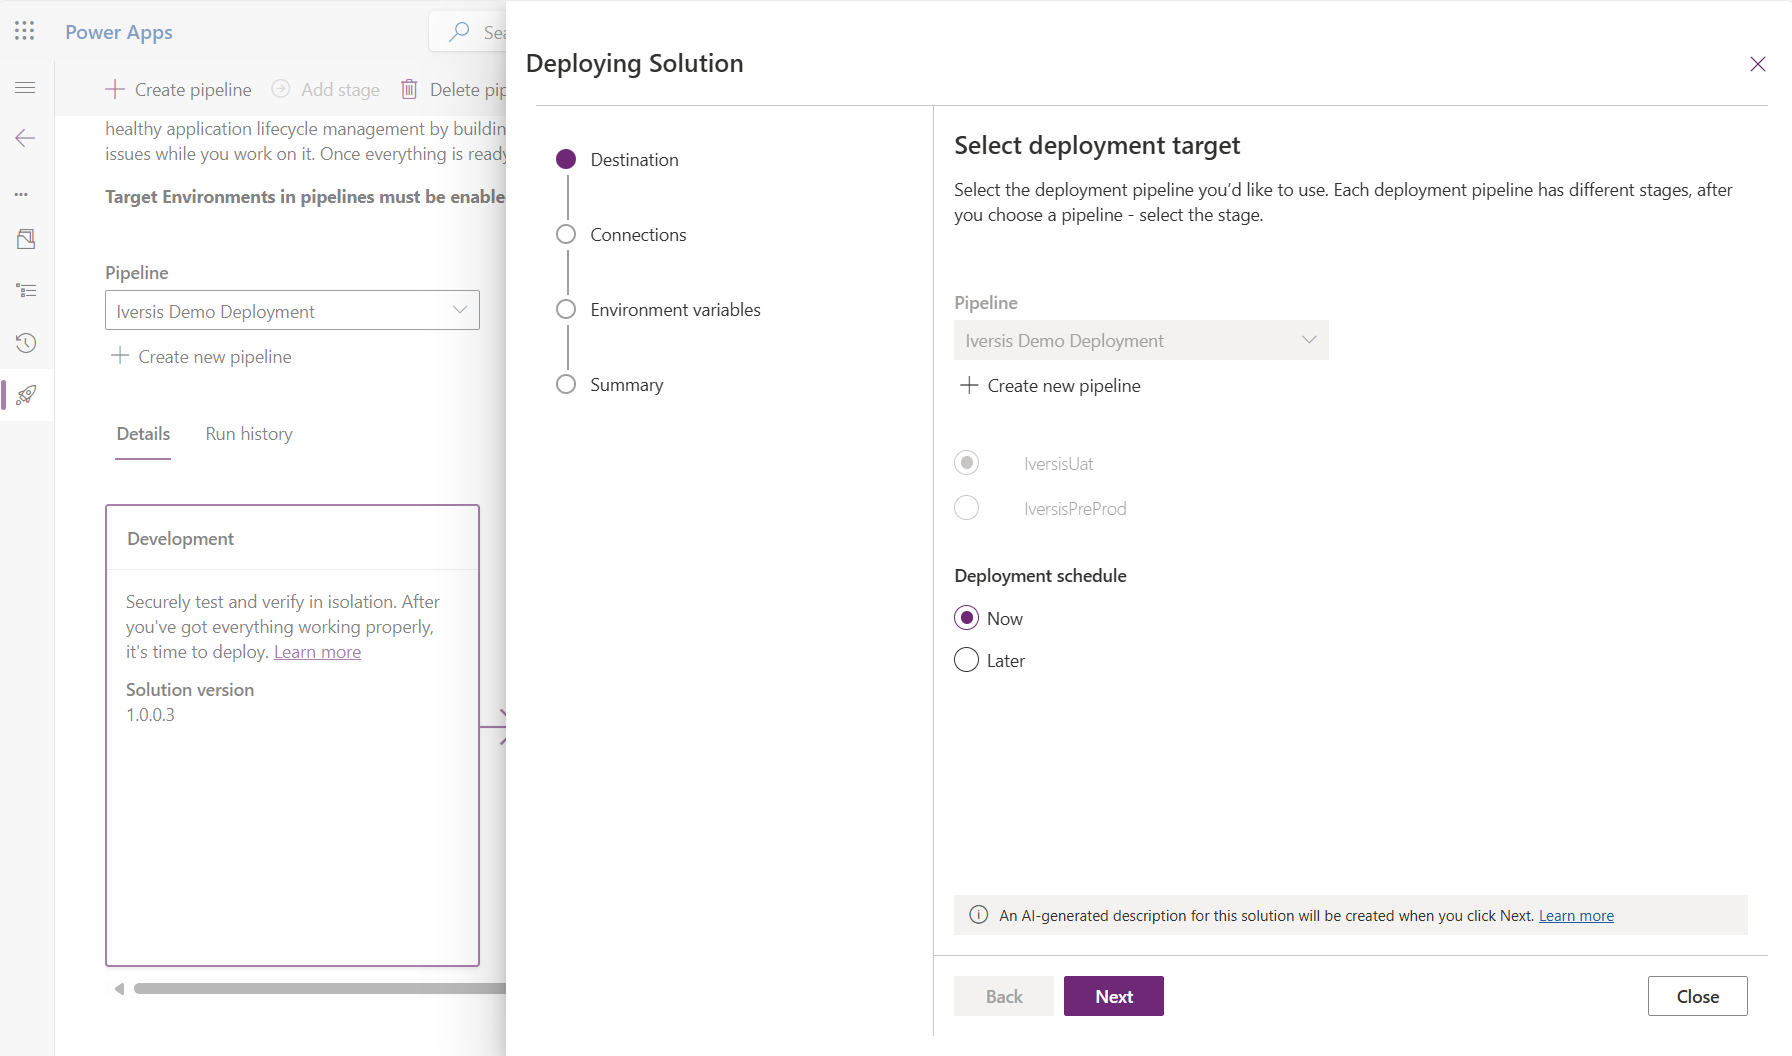Click the Back button
This screenshot has height=1056, width=1792.
pos(1004,996)
